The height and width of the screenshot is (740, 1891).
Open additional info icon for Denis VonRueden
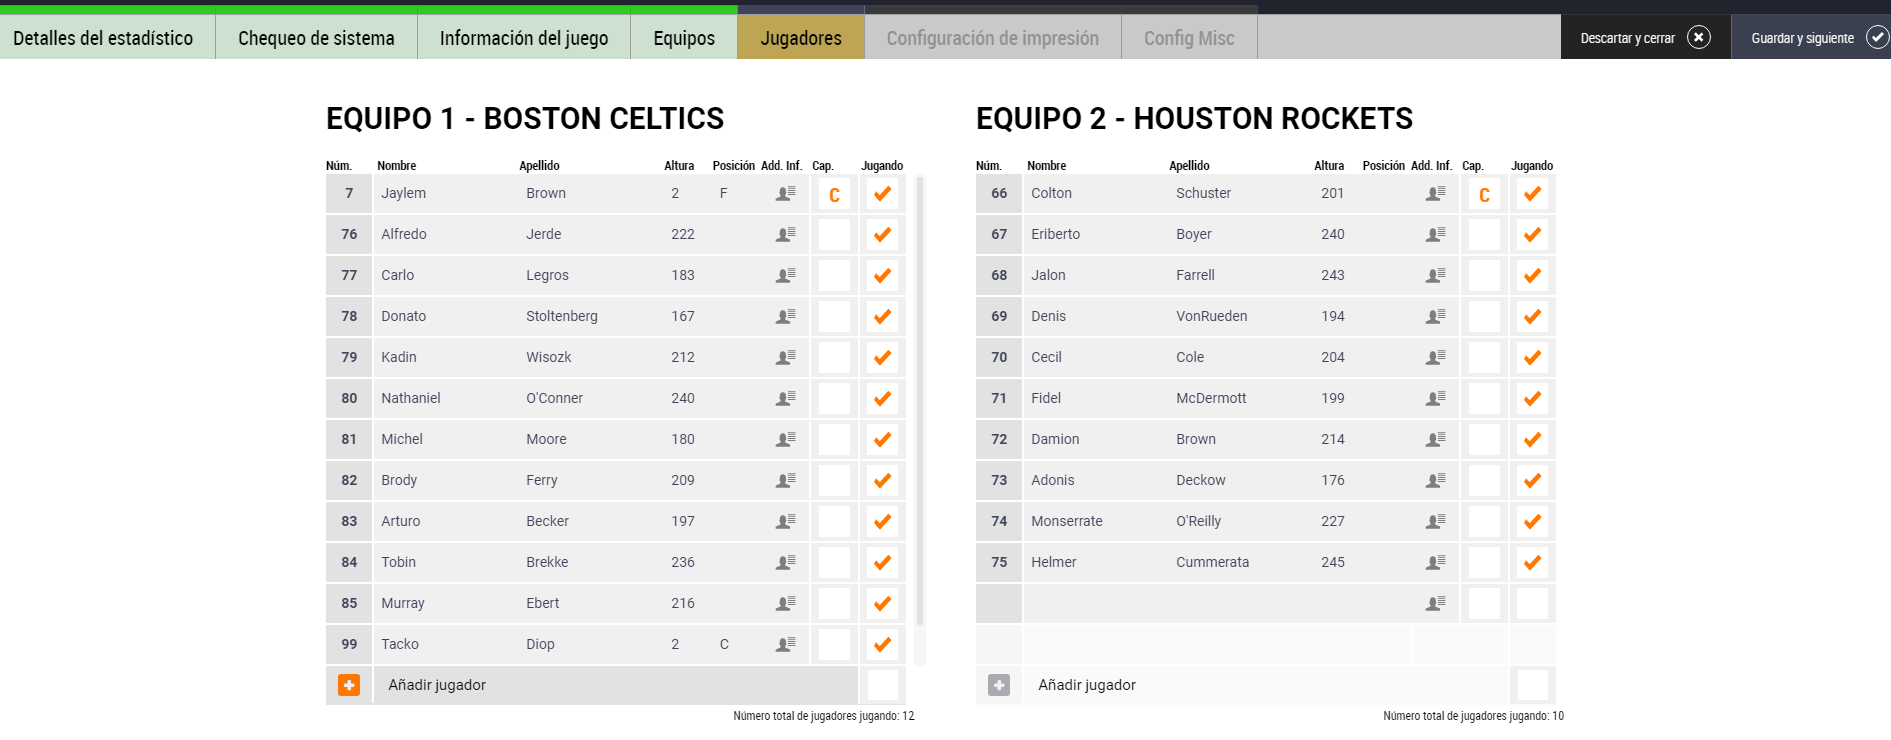(x=1436, y=316)
